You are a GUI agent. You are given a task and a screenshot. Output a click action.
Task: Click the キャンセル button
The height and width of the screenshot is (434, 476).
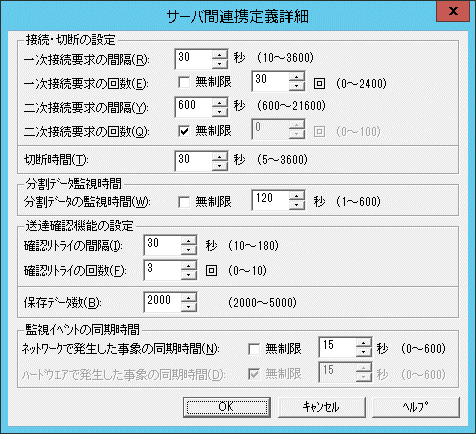[321, 407]
